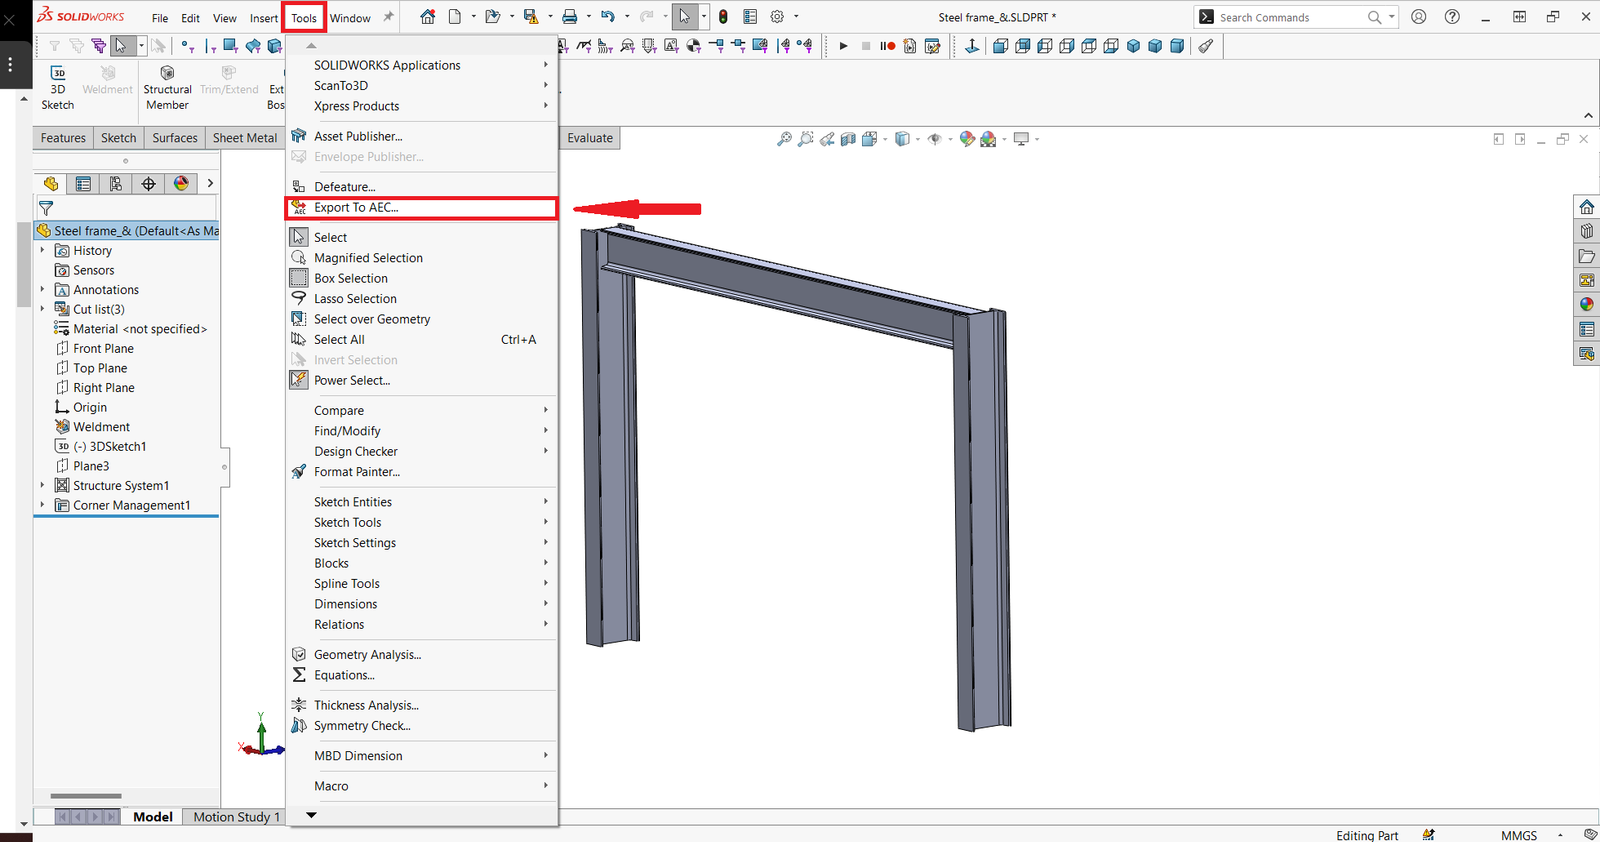Expand the Structure System1 tree node
The image size is (1600, 842).
(x=42, y=485)
